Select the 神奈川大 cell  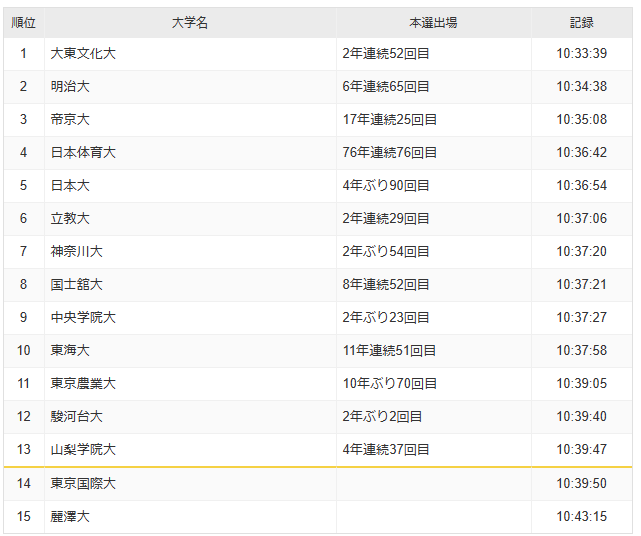(x=190, y=252)
